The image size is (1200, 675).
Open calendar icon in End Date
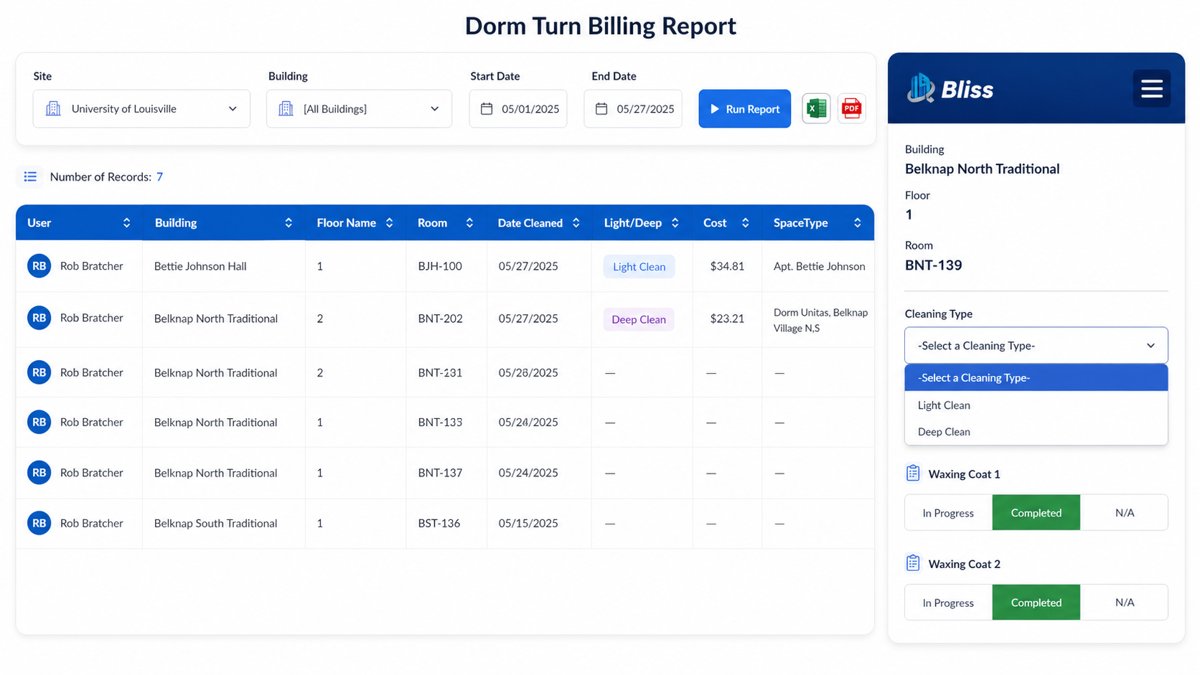(x=602, y=109)
